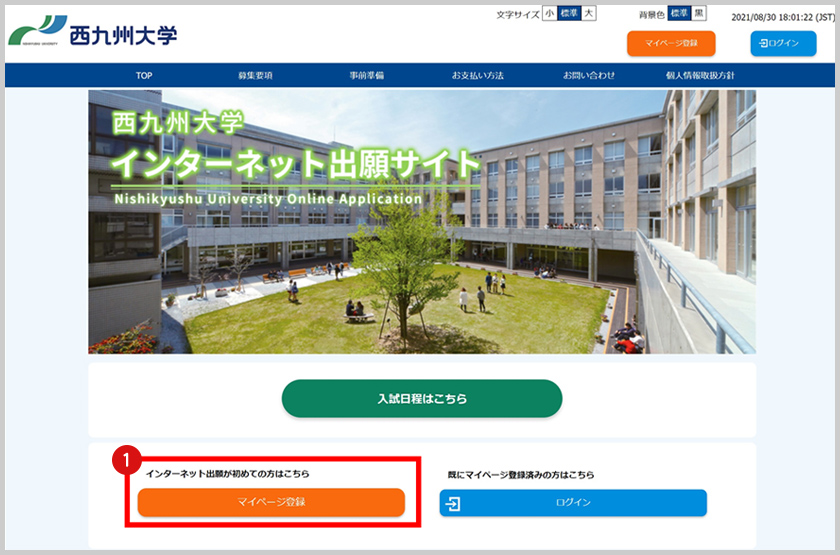Viewport: 840px width, 555px height.
Task: Click the 文字サイズ label
Action: (518, 14)
